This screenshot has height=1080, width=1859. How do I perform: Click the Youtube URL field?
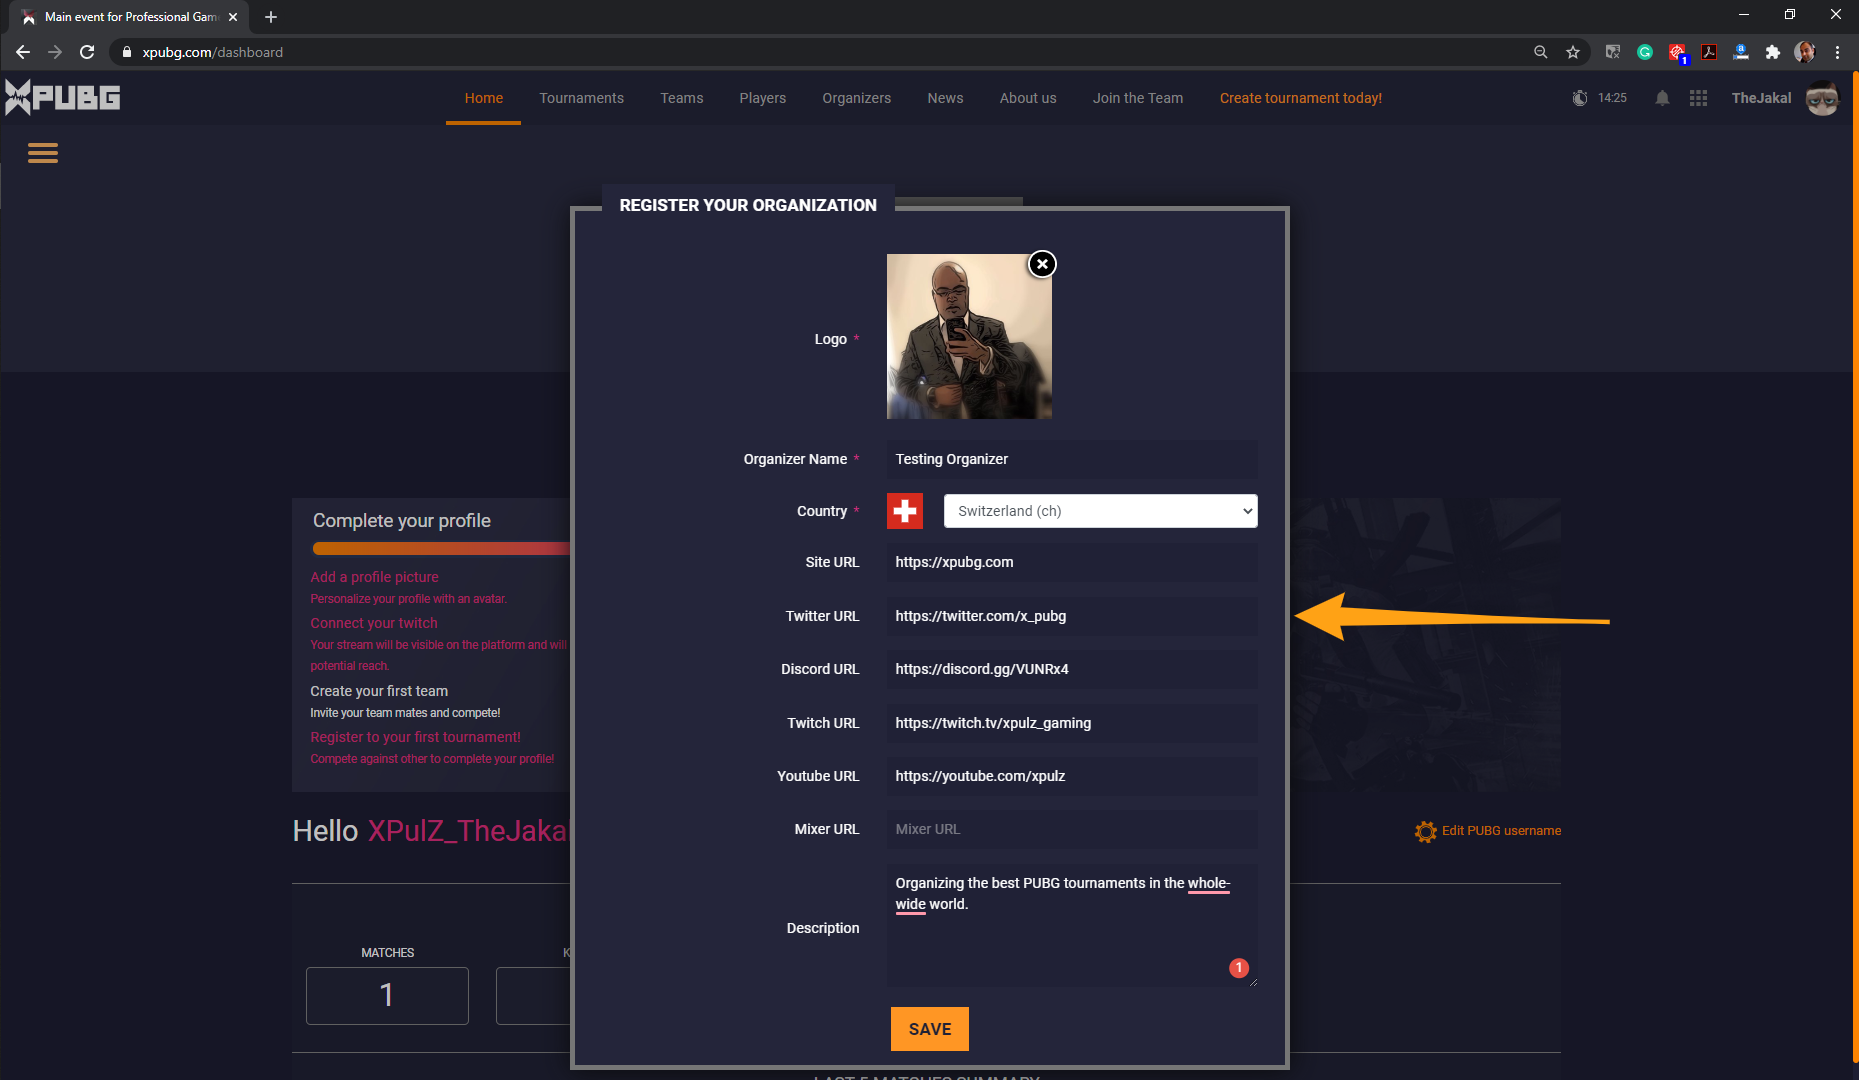1072,776
